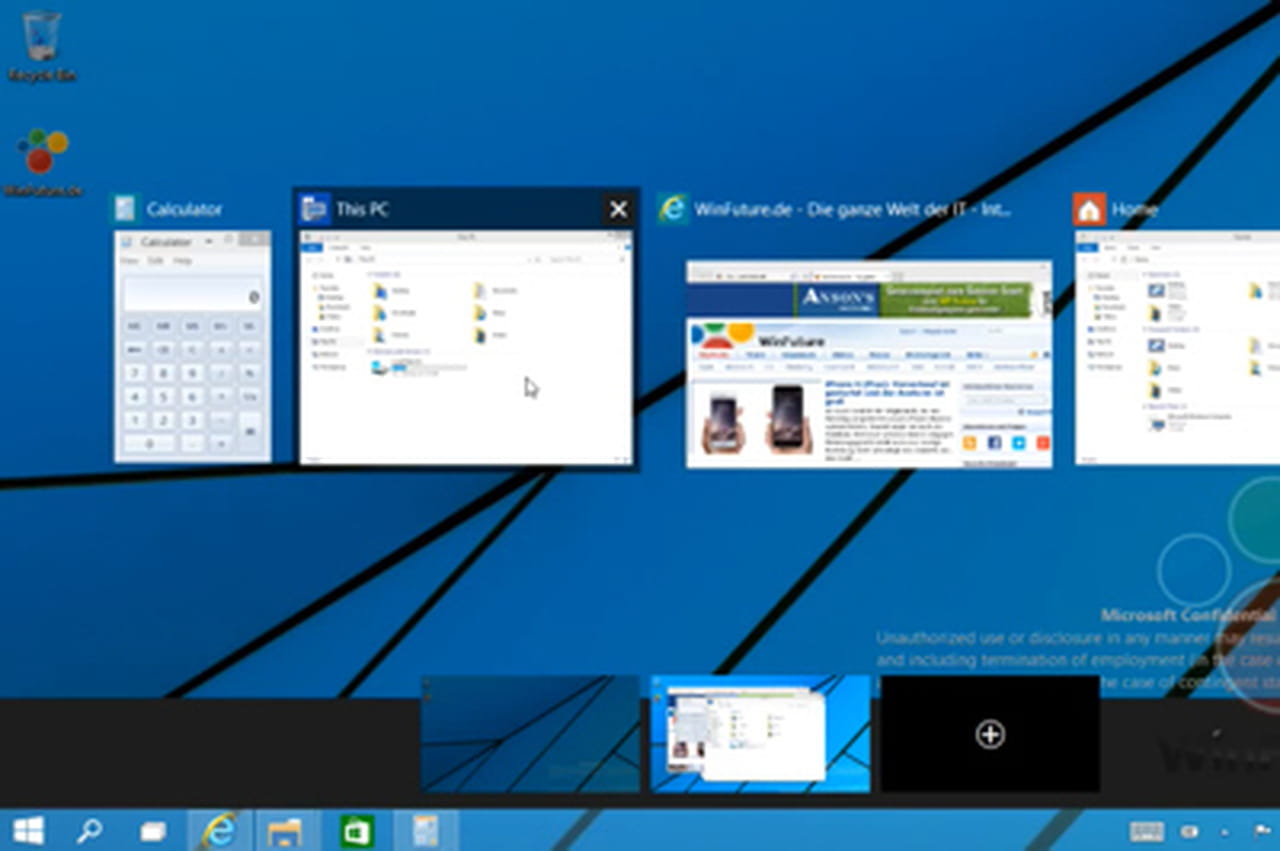Select the first empty virtual desktop thumbnail
The height and width of the screenshot is (851, 1280).
(530, 735)
